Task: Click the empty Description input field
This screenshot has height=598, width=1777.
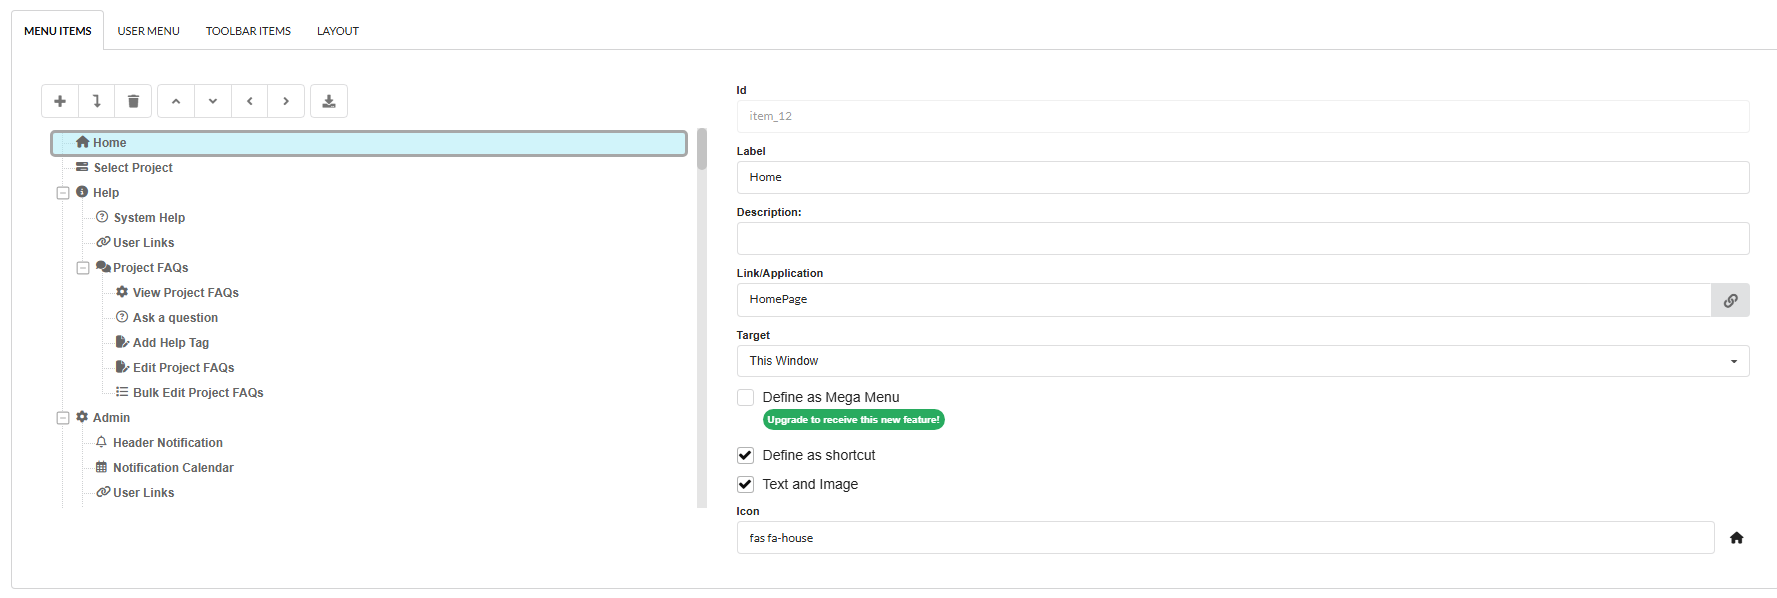Action: tap(1243, 238)
